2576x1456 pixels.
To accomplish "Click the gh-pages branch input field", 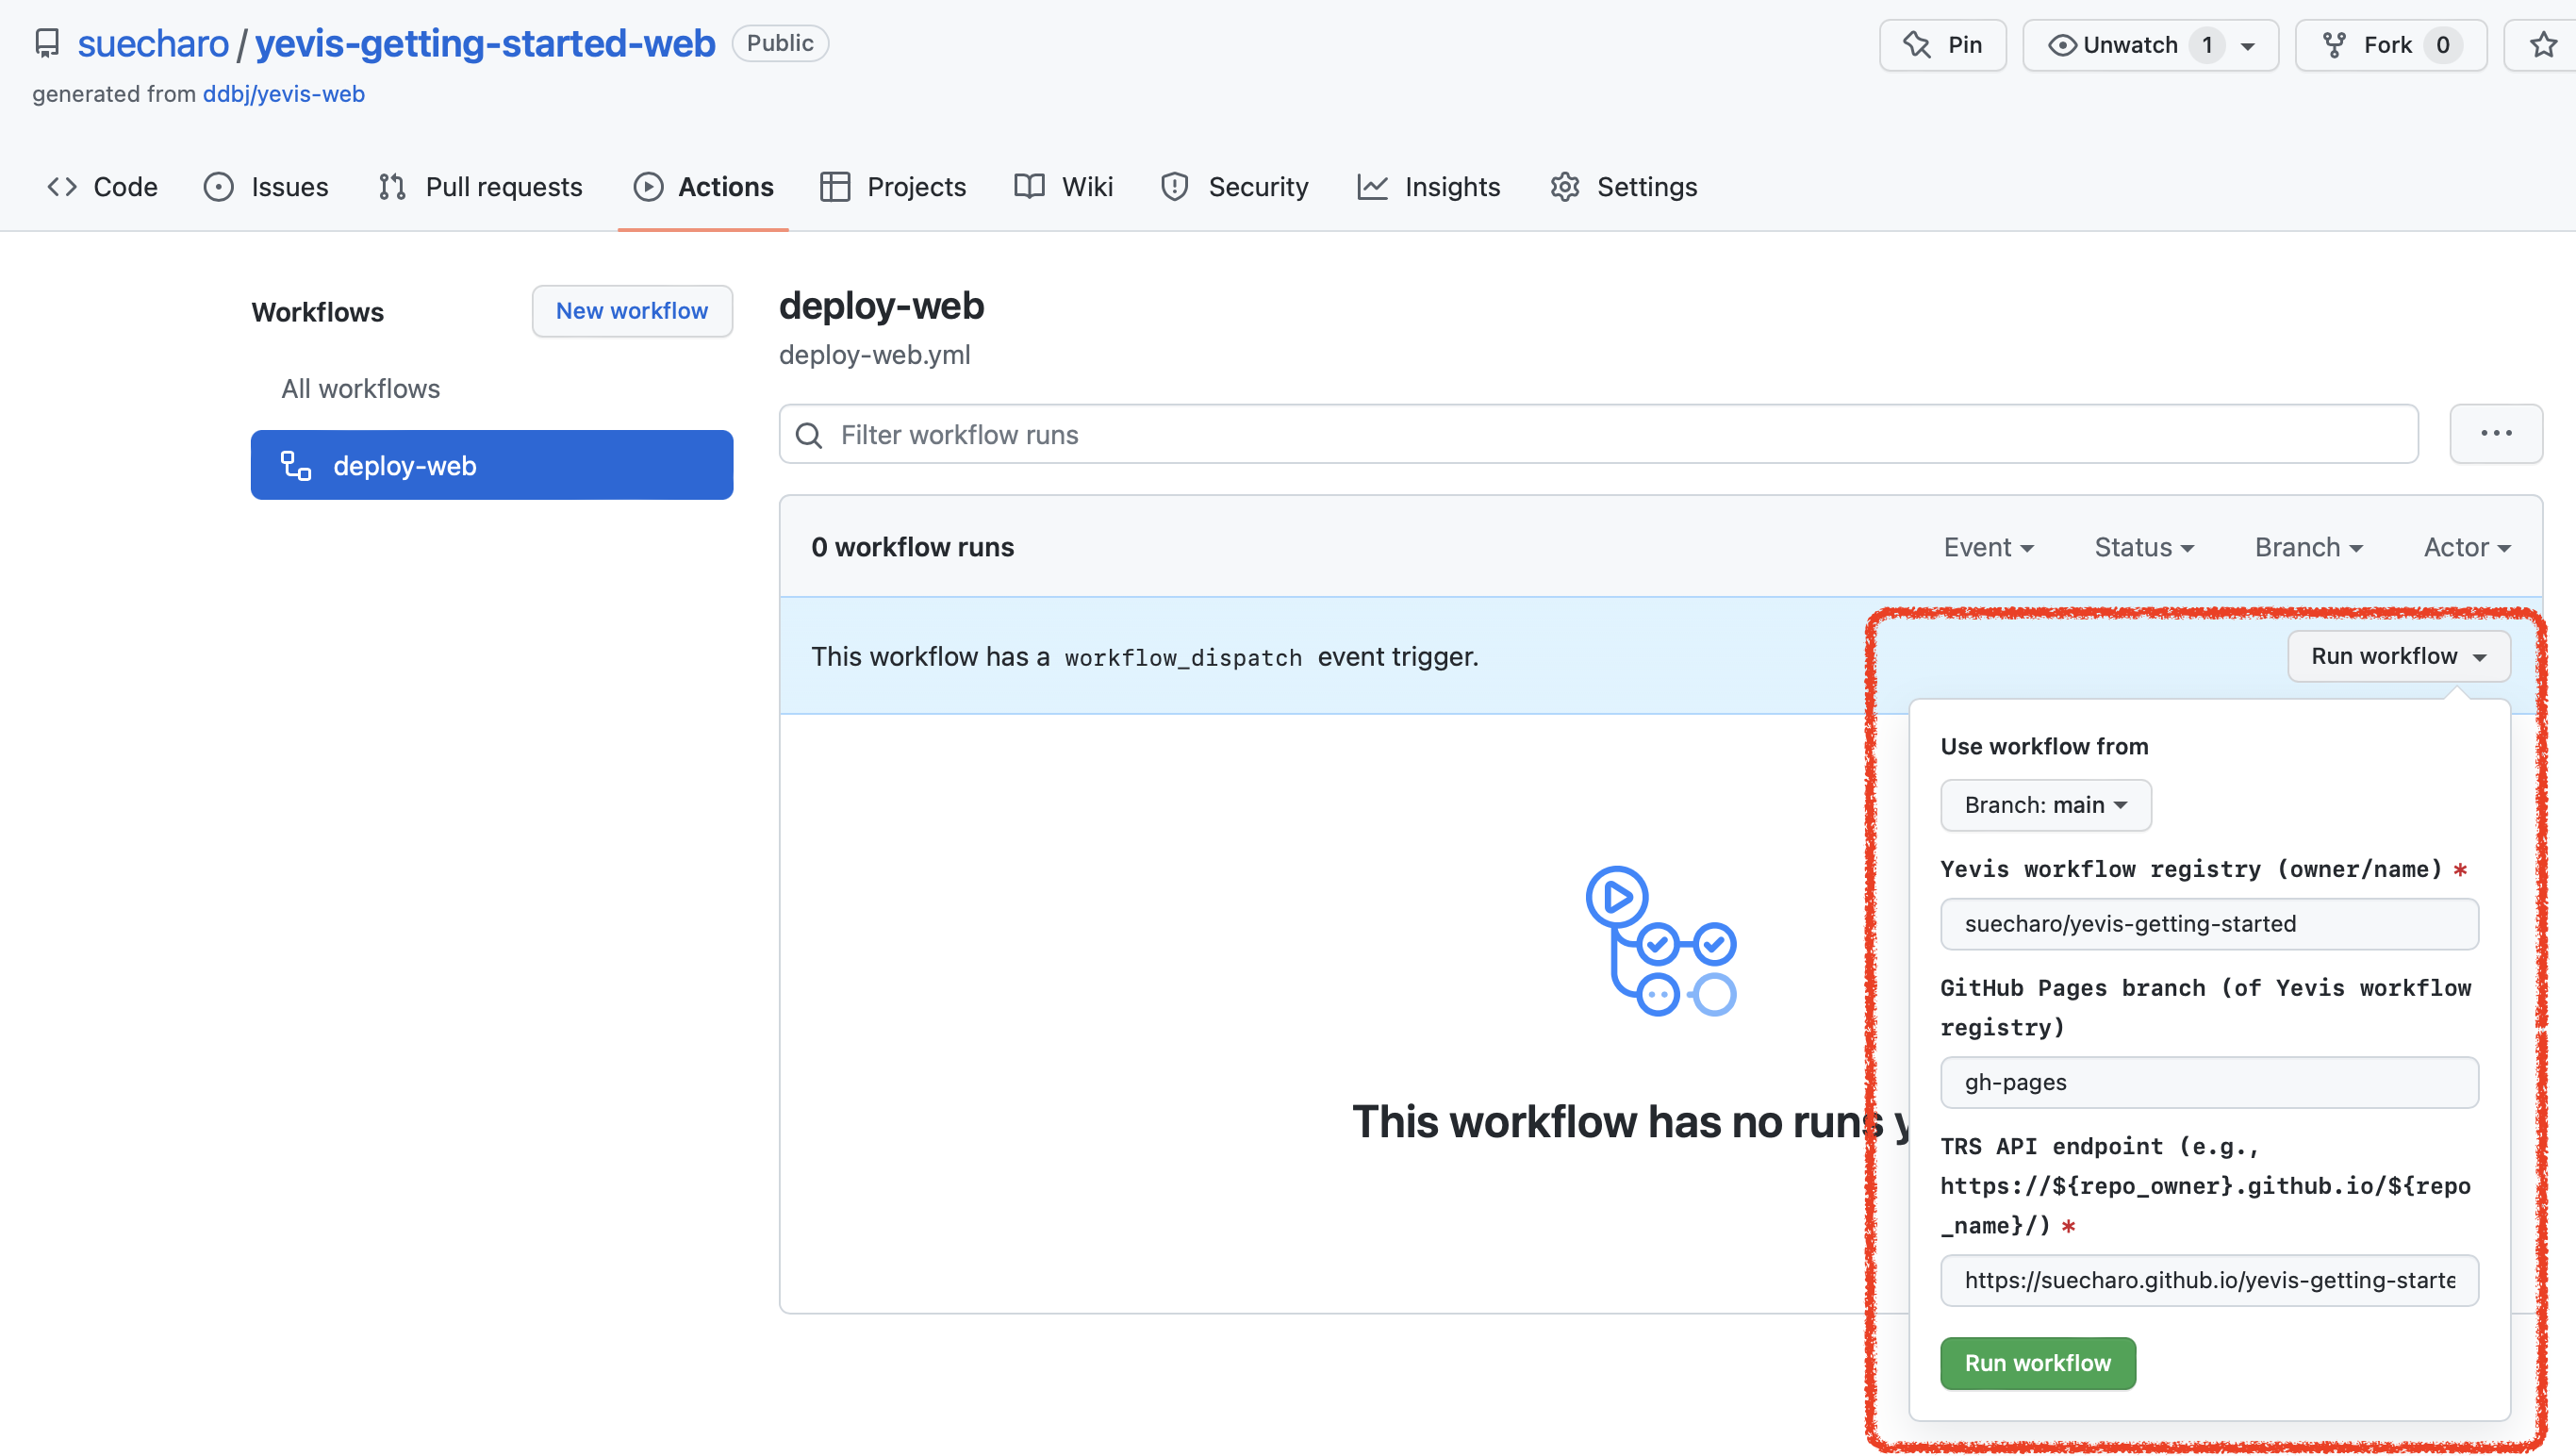I will coord(2209,1083).
